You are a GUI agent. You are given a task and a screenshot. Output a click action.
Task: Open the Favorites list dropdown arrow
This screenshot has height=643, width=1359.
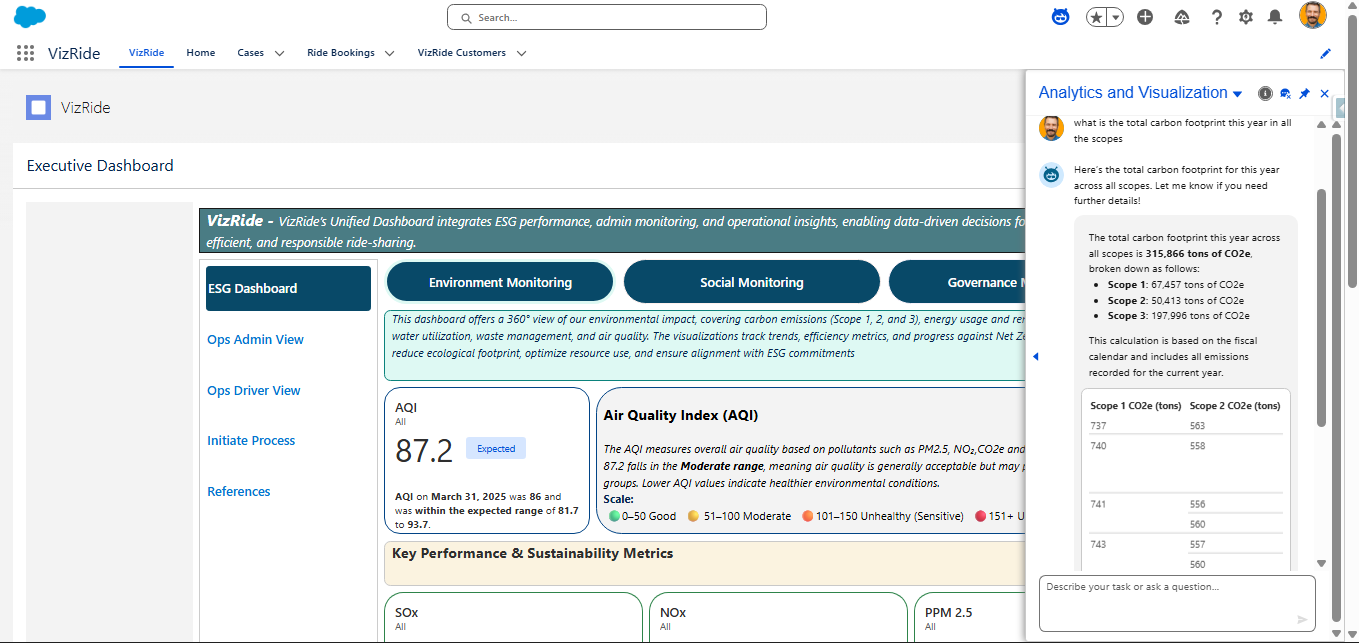coord(1115,17)
